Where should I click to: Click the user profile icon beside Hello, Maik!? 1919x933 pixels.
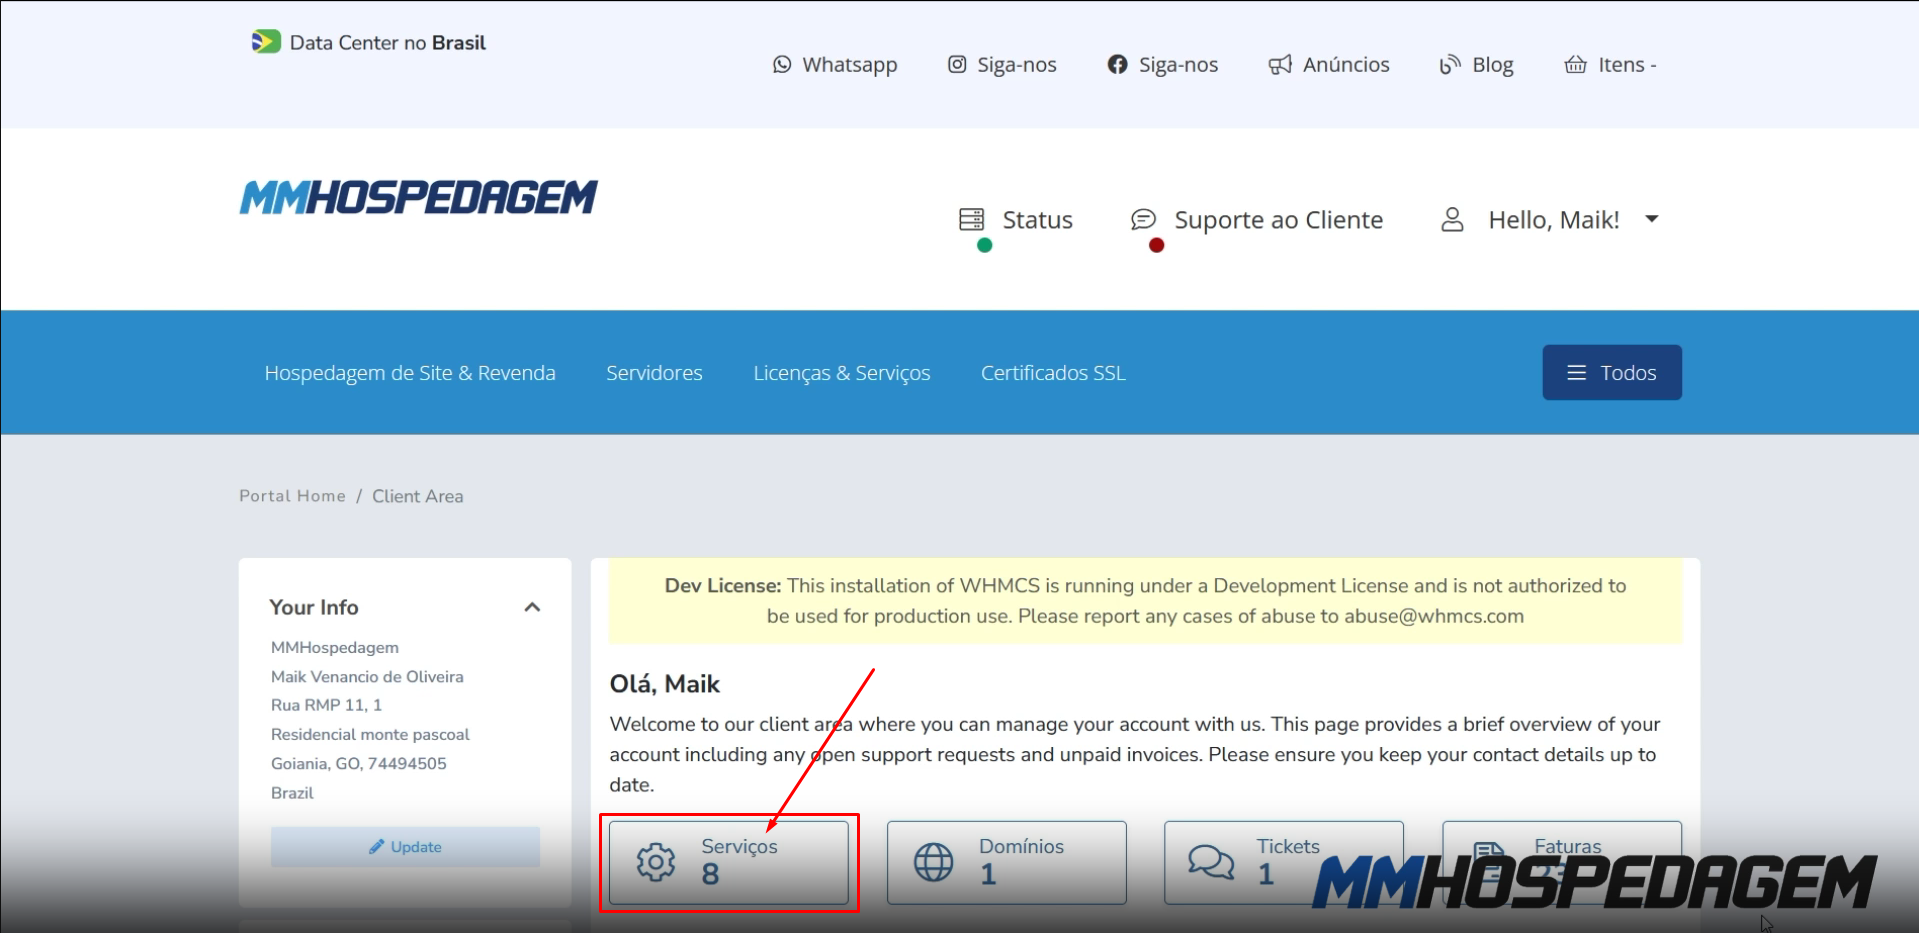(x=1452, y=219)
